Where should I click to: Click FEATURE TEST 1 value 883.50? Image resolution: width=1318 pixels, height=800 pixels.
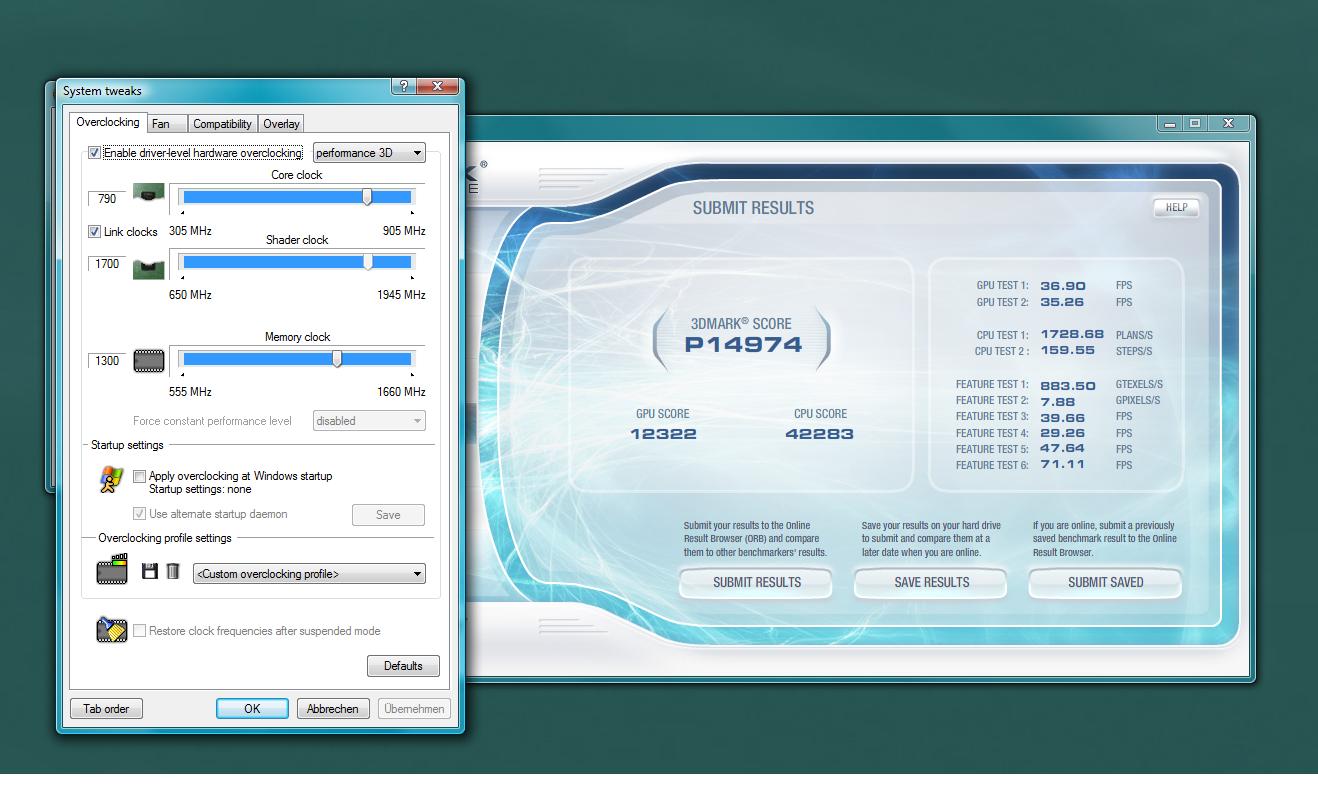pyautogui.click(x=1068, y=385)
